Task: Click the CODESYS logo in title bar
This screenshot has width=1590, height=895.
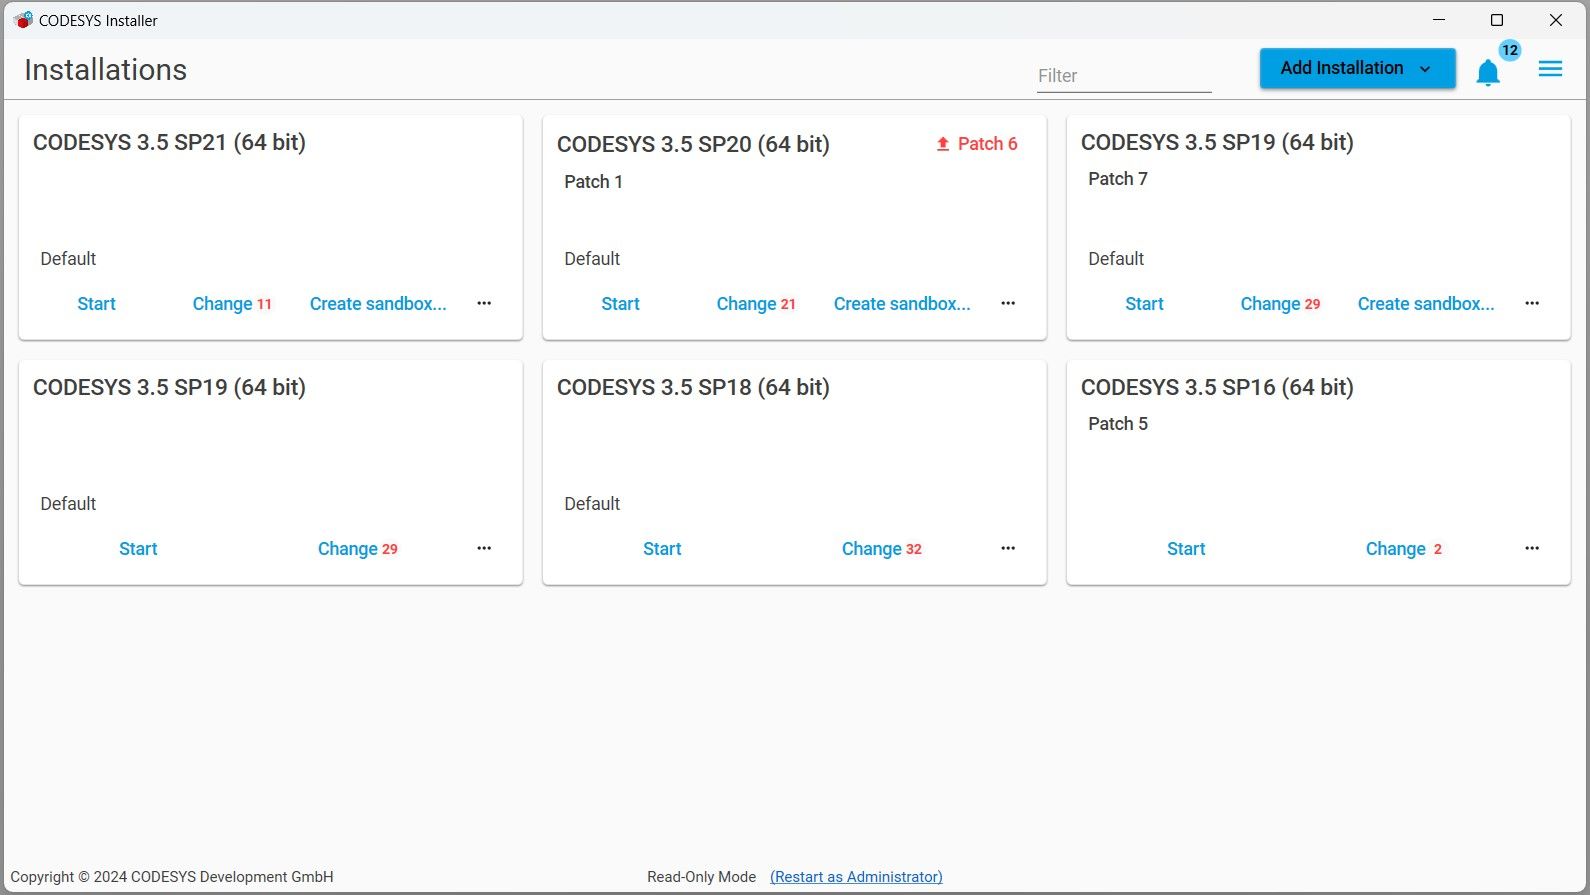Action: pos(23,20)
